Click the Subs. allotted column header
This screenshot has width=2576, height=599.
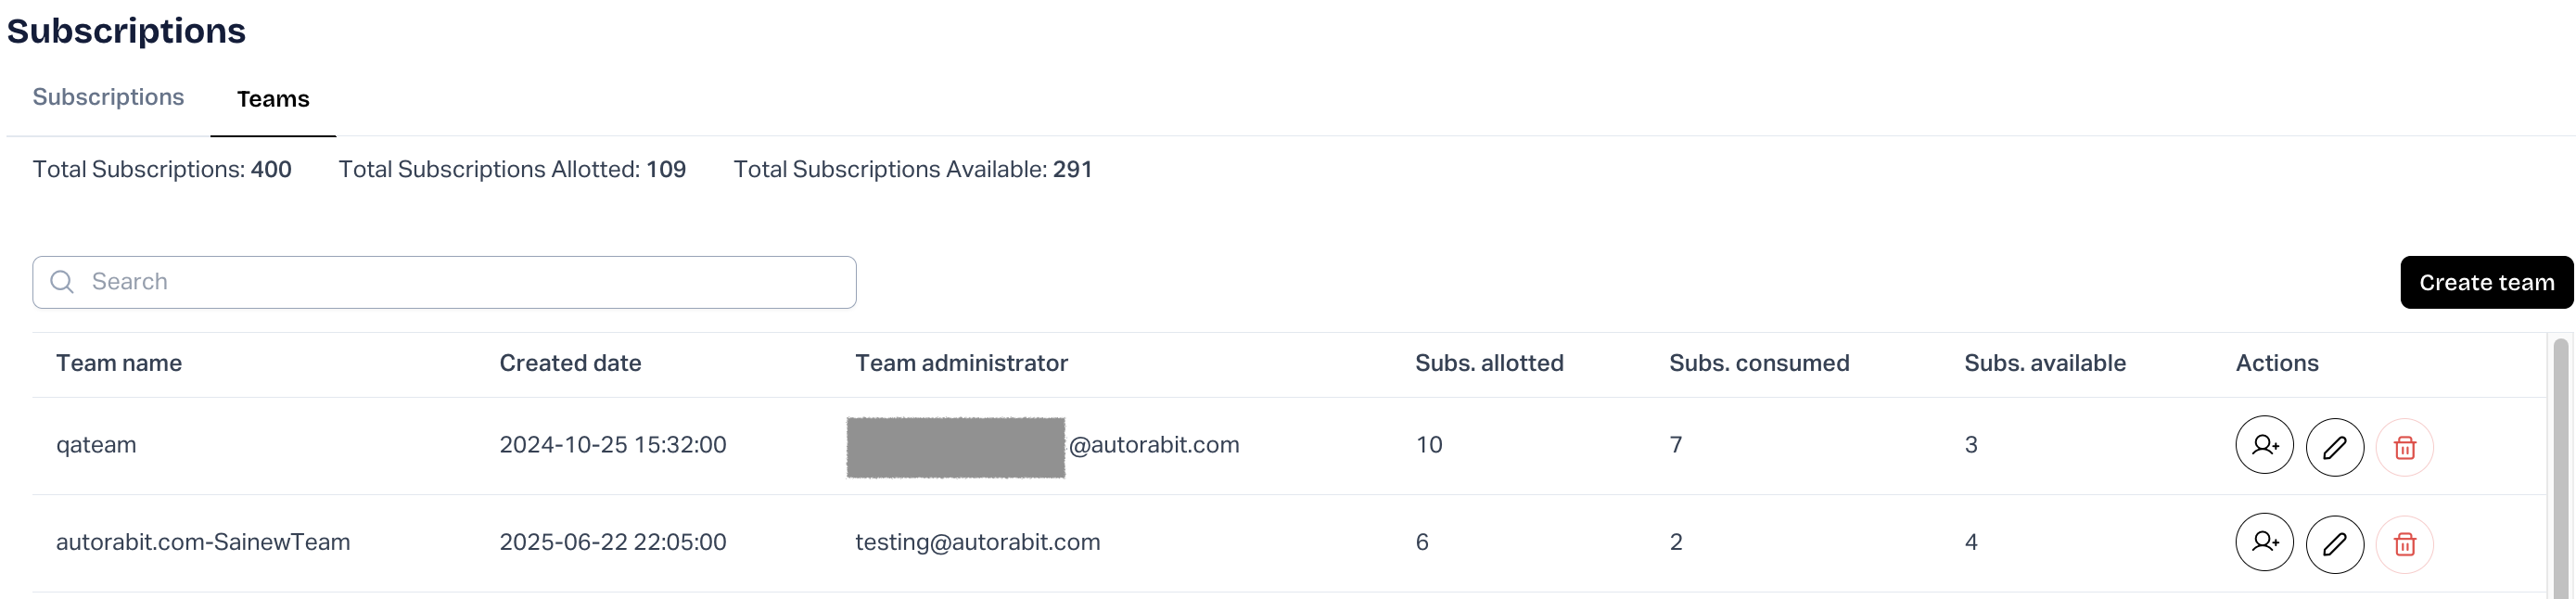click(x=1489, y=363)
